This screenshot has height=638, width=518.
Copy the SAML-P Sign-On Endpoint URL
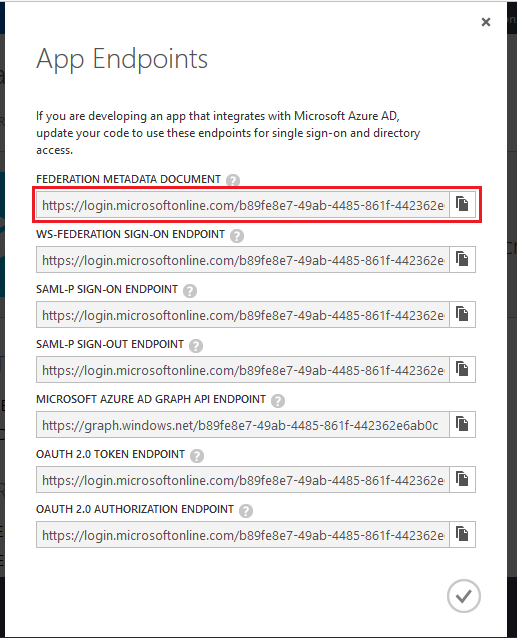point(463,314)
